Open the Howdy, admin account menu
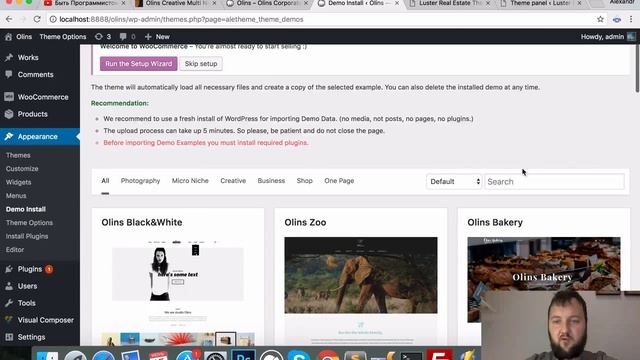 [x=608, y=37]
